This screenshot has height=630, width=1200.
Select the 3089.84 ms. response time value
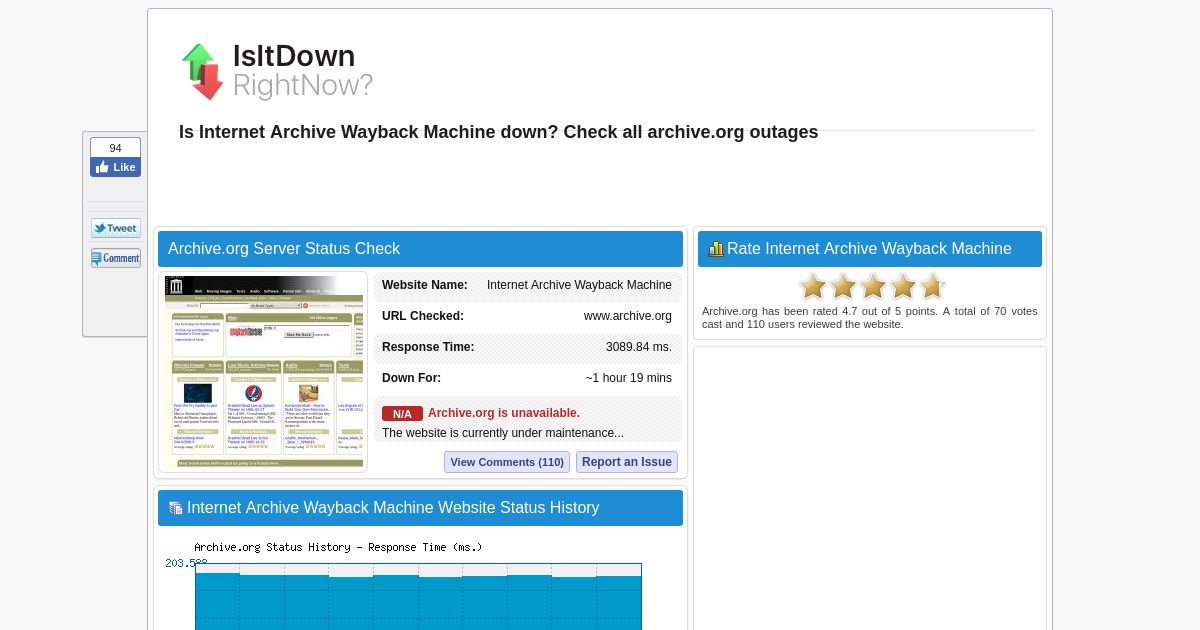(x=639, y=347)
